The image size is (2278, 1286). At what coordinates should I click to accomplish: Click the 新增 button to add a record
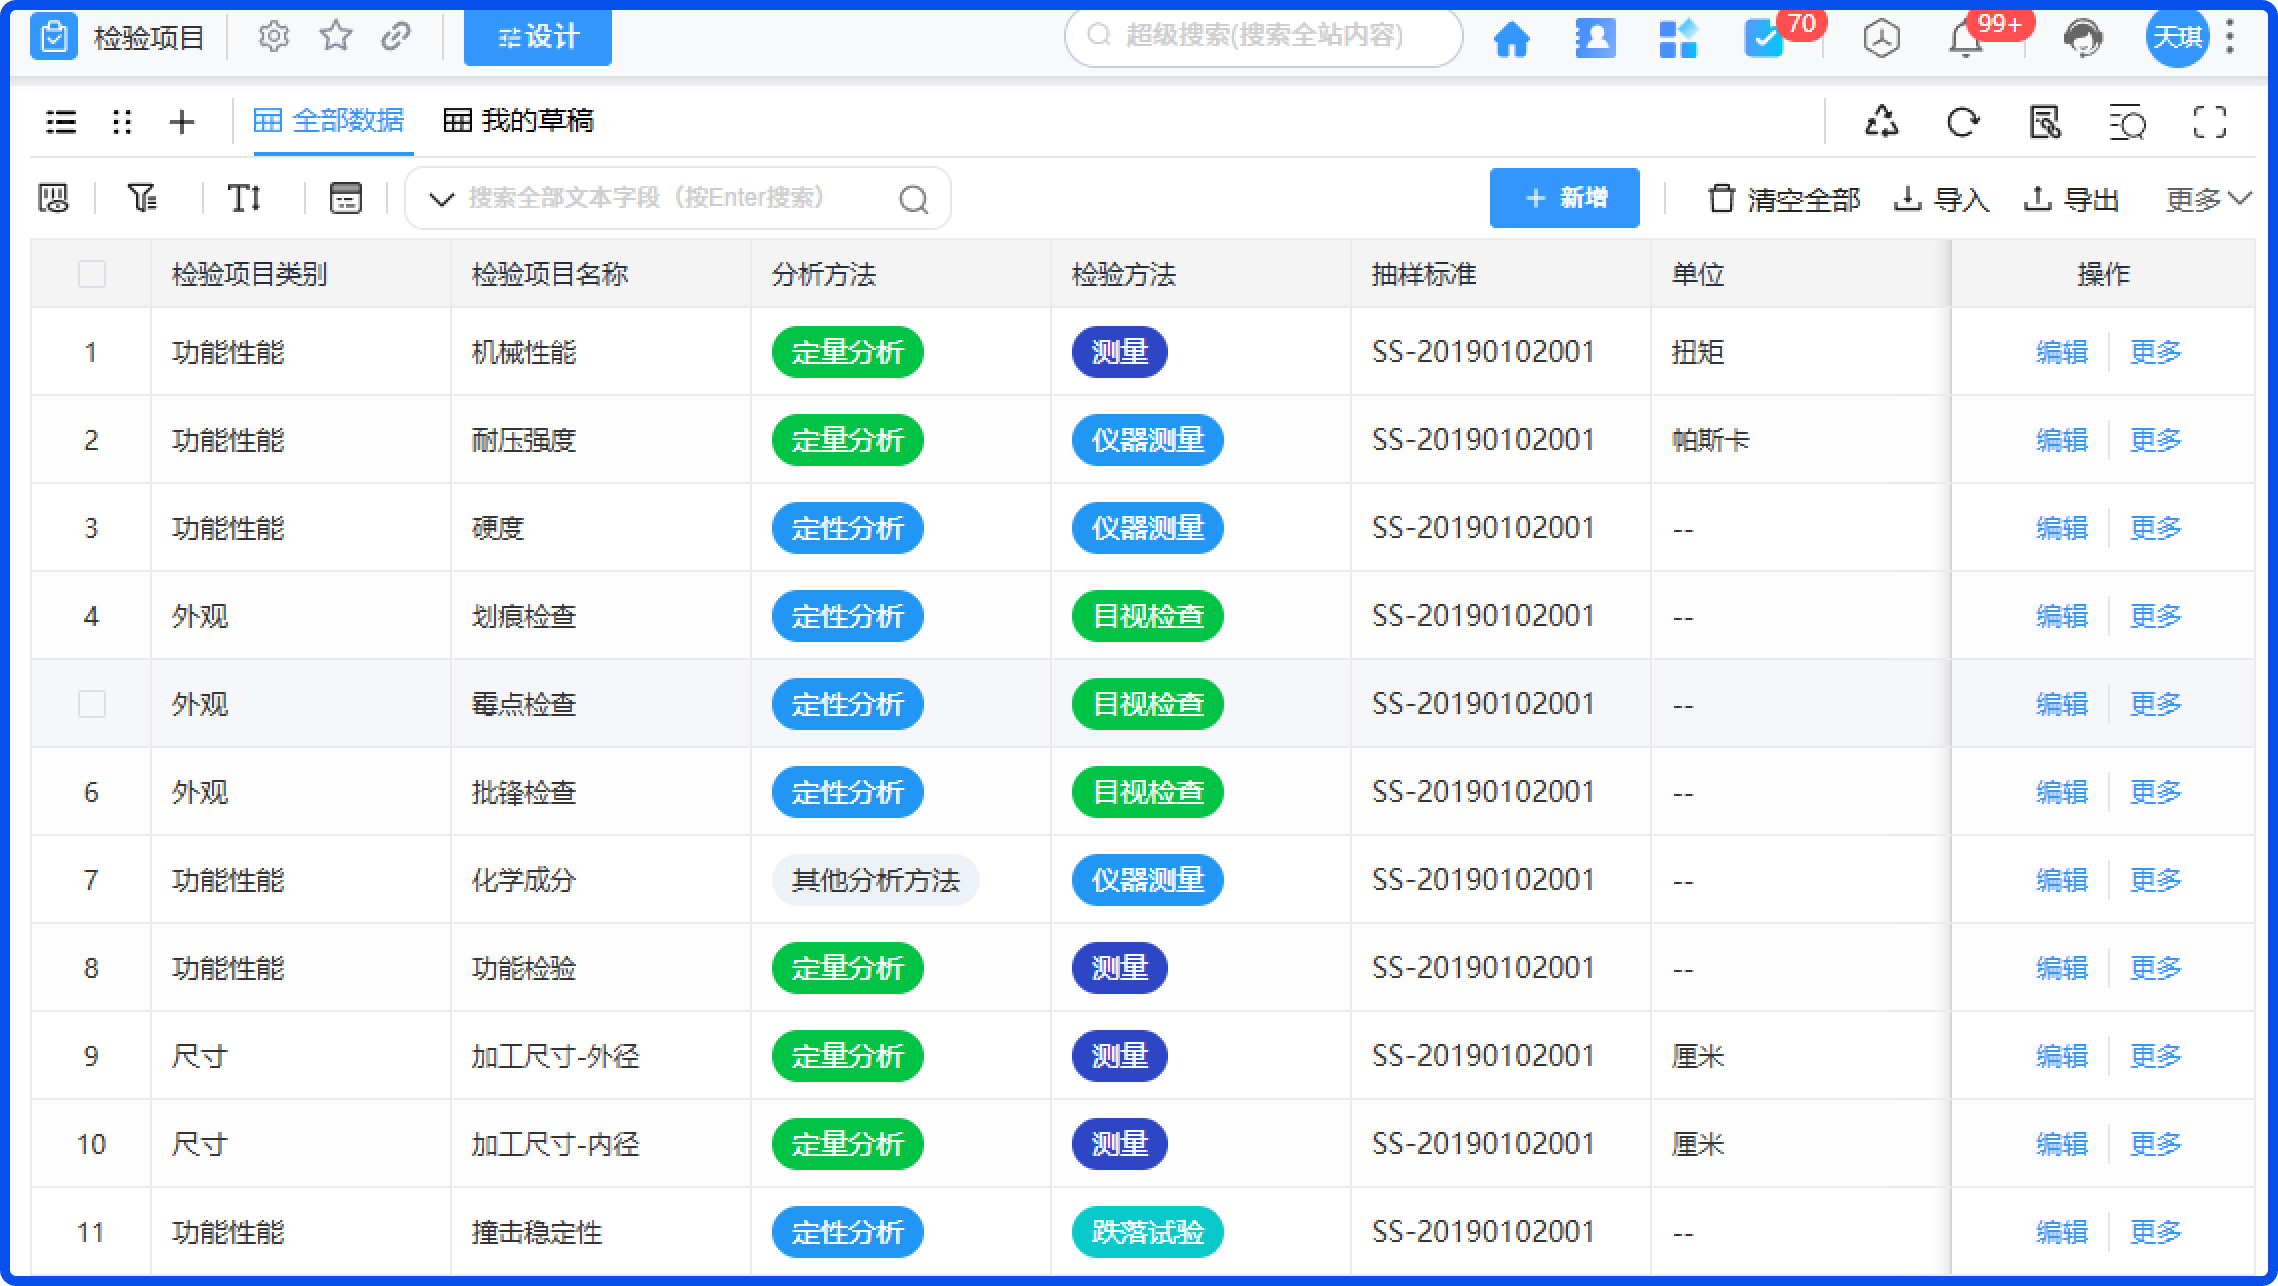(1563, 197)
